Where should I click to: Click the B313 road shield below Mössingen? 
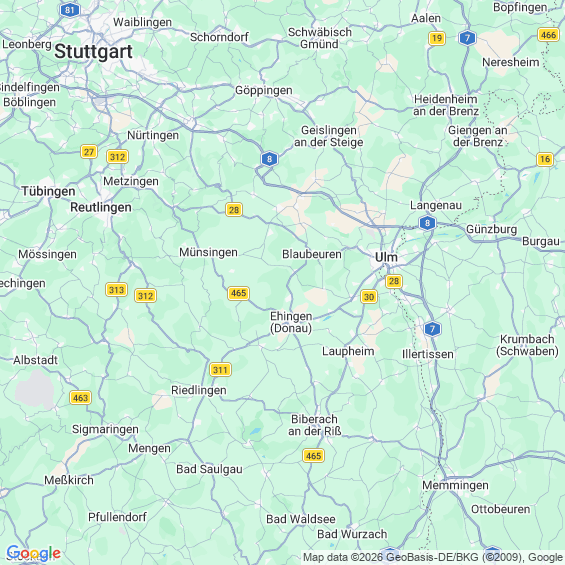click(116, 290)
